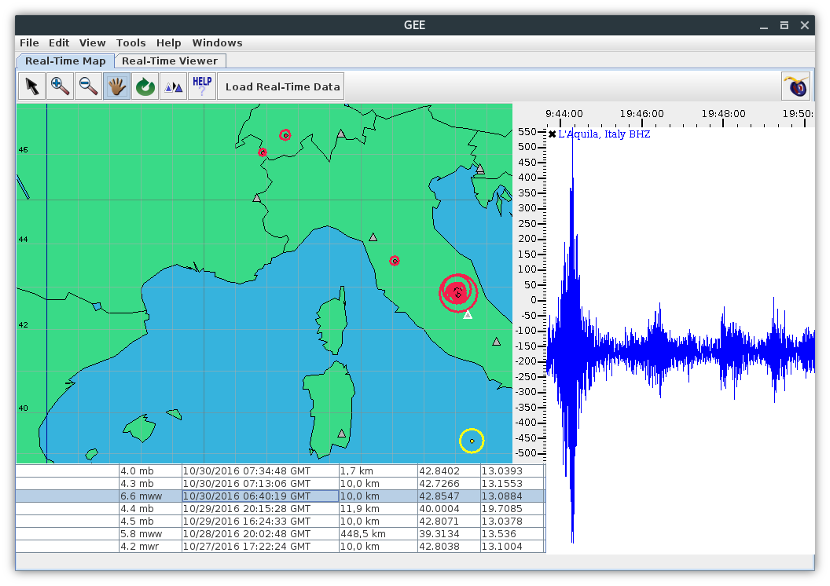The image size is (830, 586).
Task: Select the Real-Time Map tab
Action: pos(65,61)
